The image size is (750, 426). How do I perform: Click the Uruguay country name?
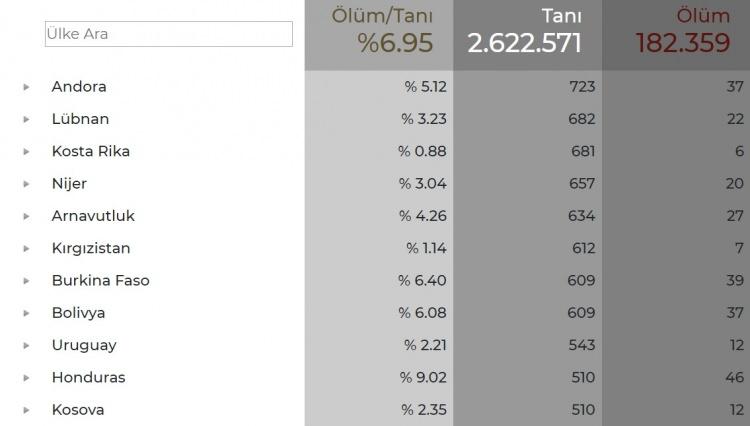click(x=84, y=346)
